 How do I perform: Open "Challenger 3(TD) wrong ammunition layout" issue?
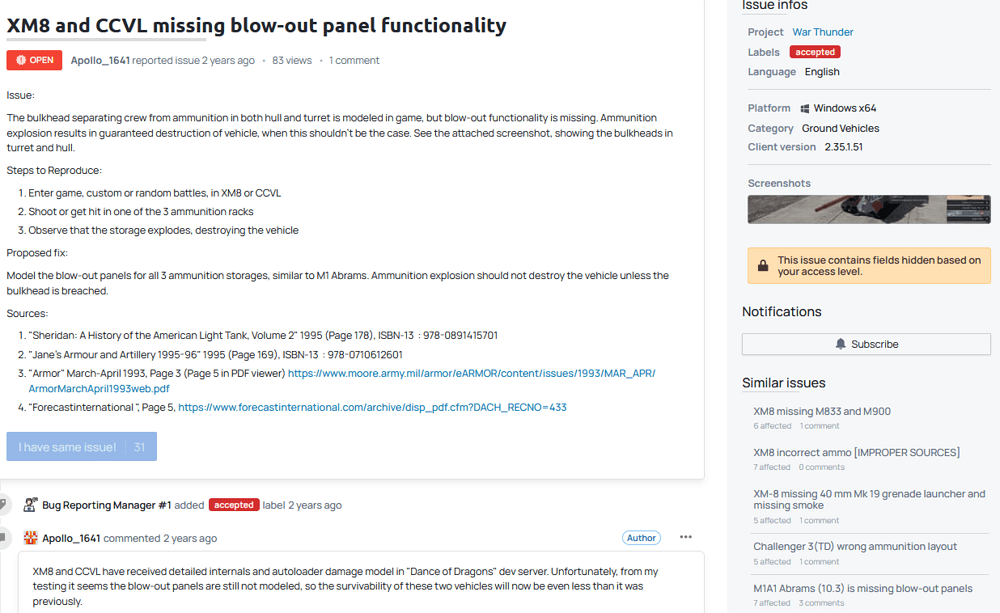tap(855, 547)
